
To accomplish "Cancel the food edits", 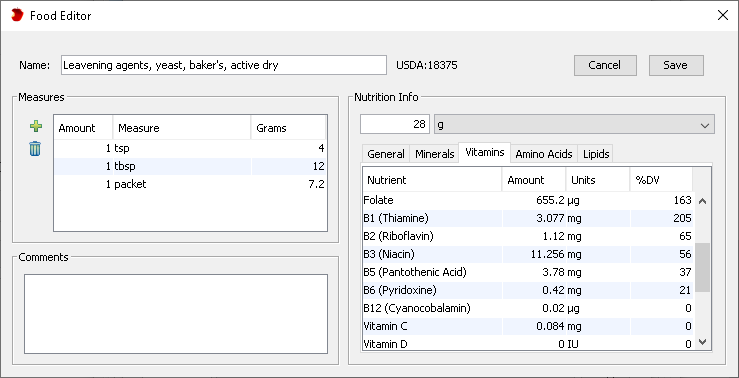I will (605, 65).
